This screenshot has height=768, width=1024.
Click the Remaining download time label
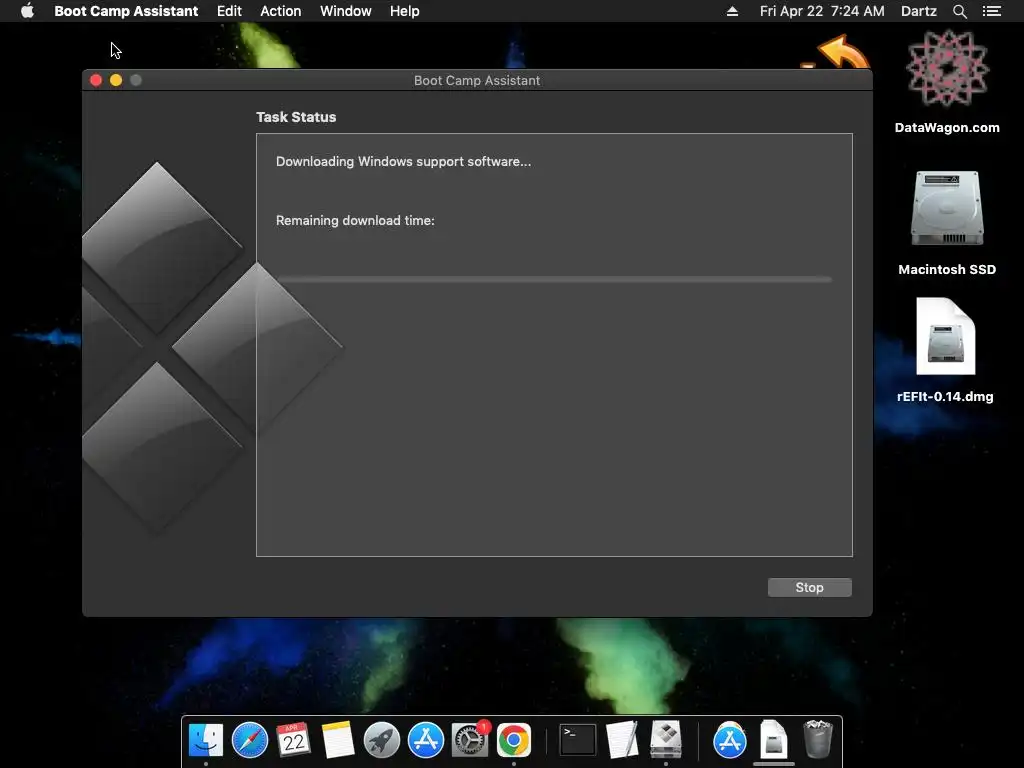pos(355,220)
